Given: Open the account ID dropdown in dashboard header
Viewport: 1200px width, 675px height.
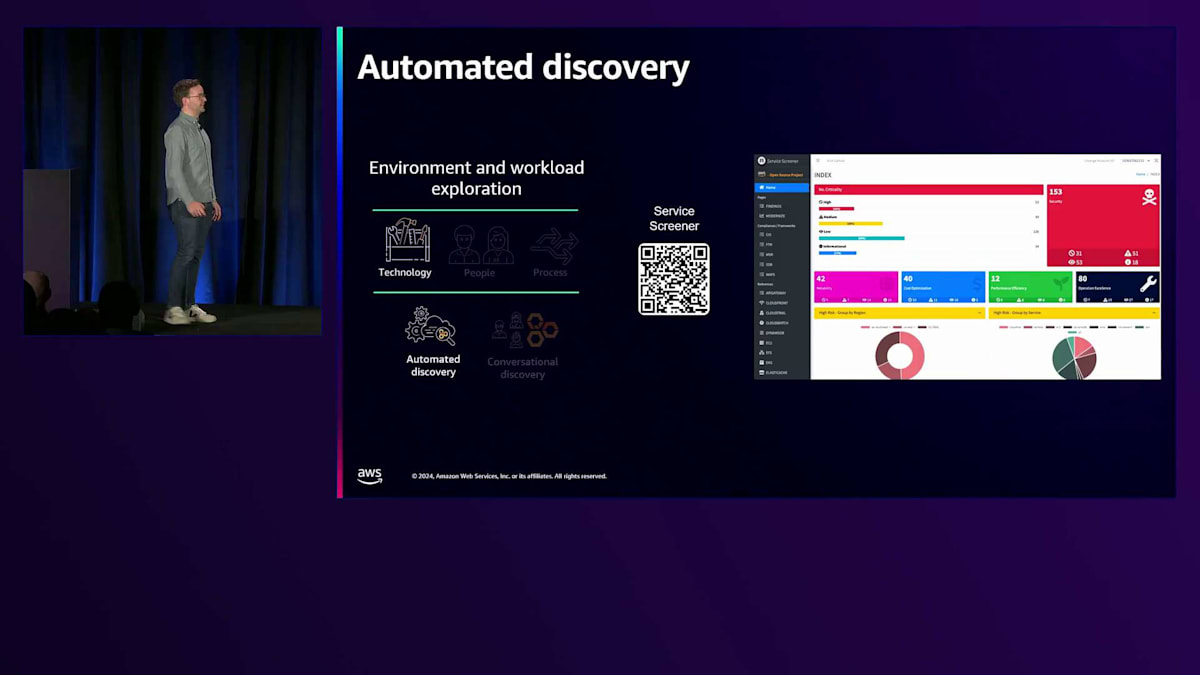Looking at the screenshot, I should (x=1136, y=160).
